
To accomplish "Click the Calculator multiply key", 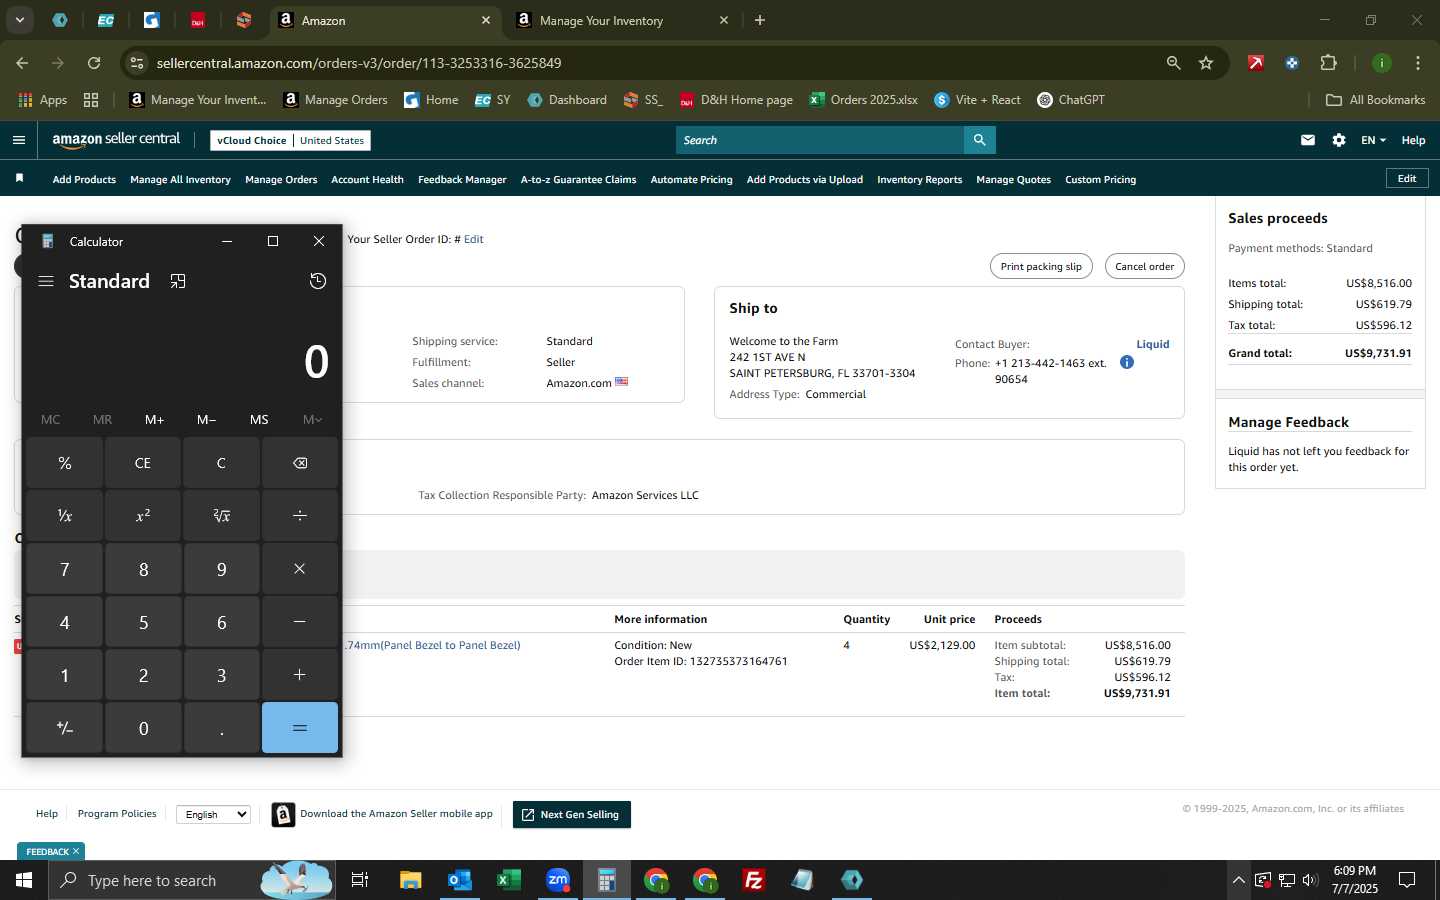I will [x=300, y=569].
